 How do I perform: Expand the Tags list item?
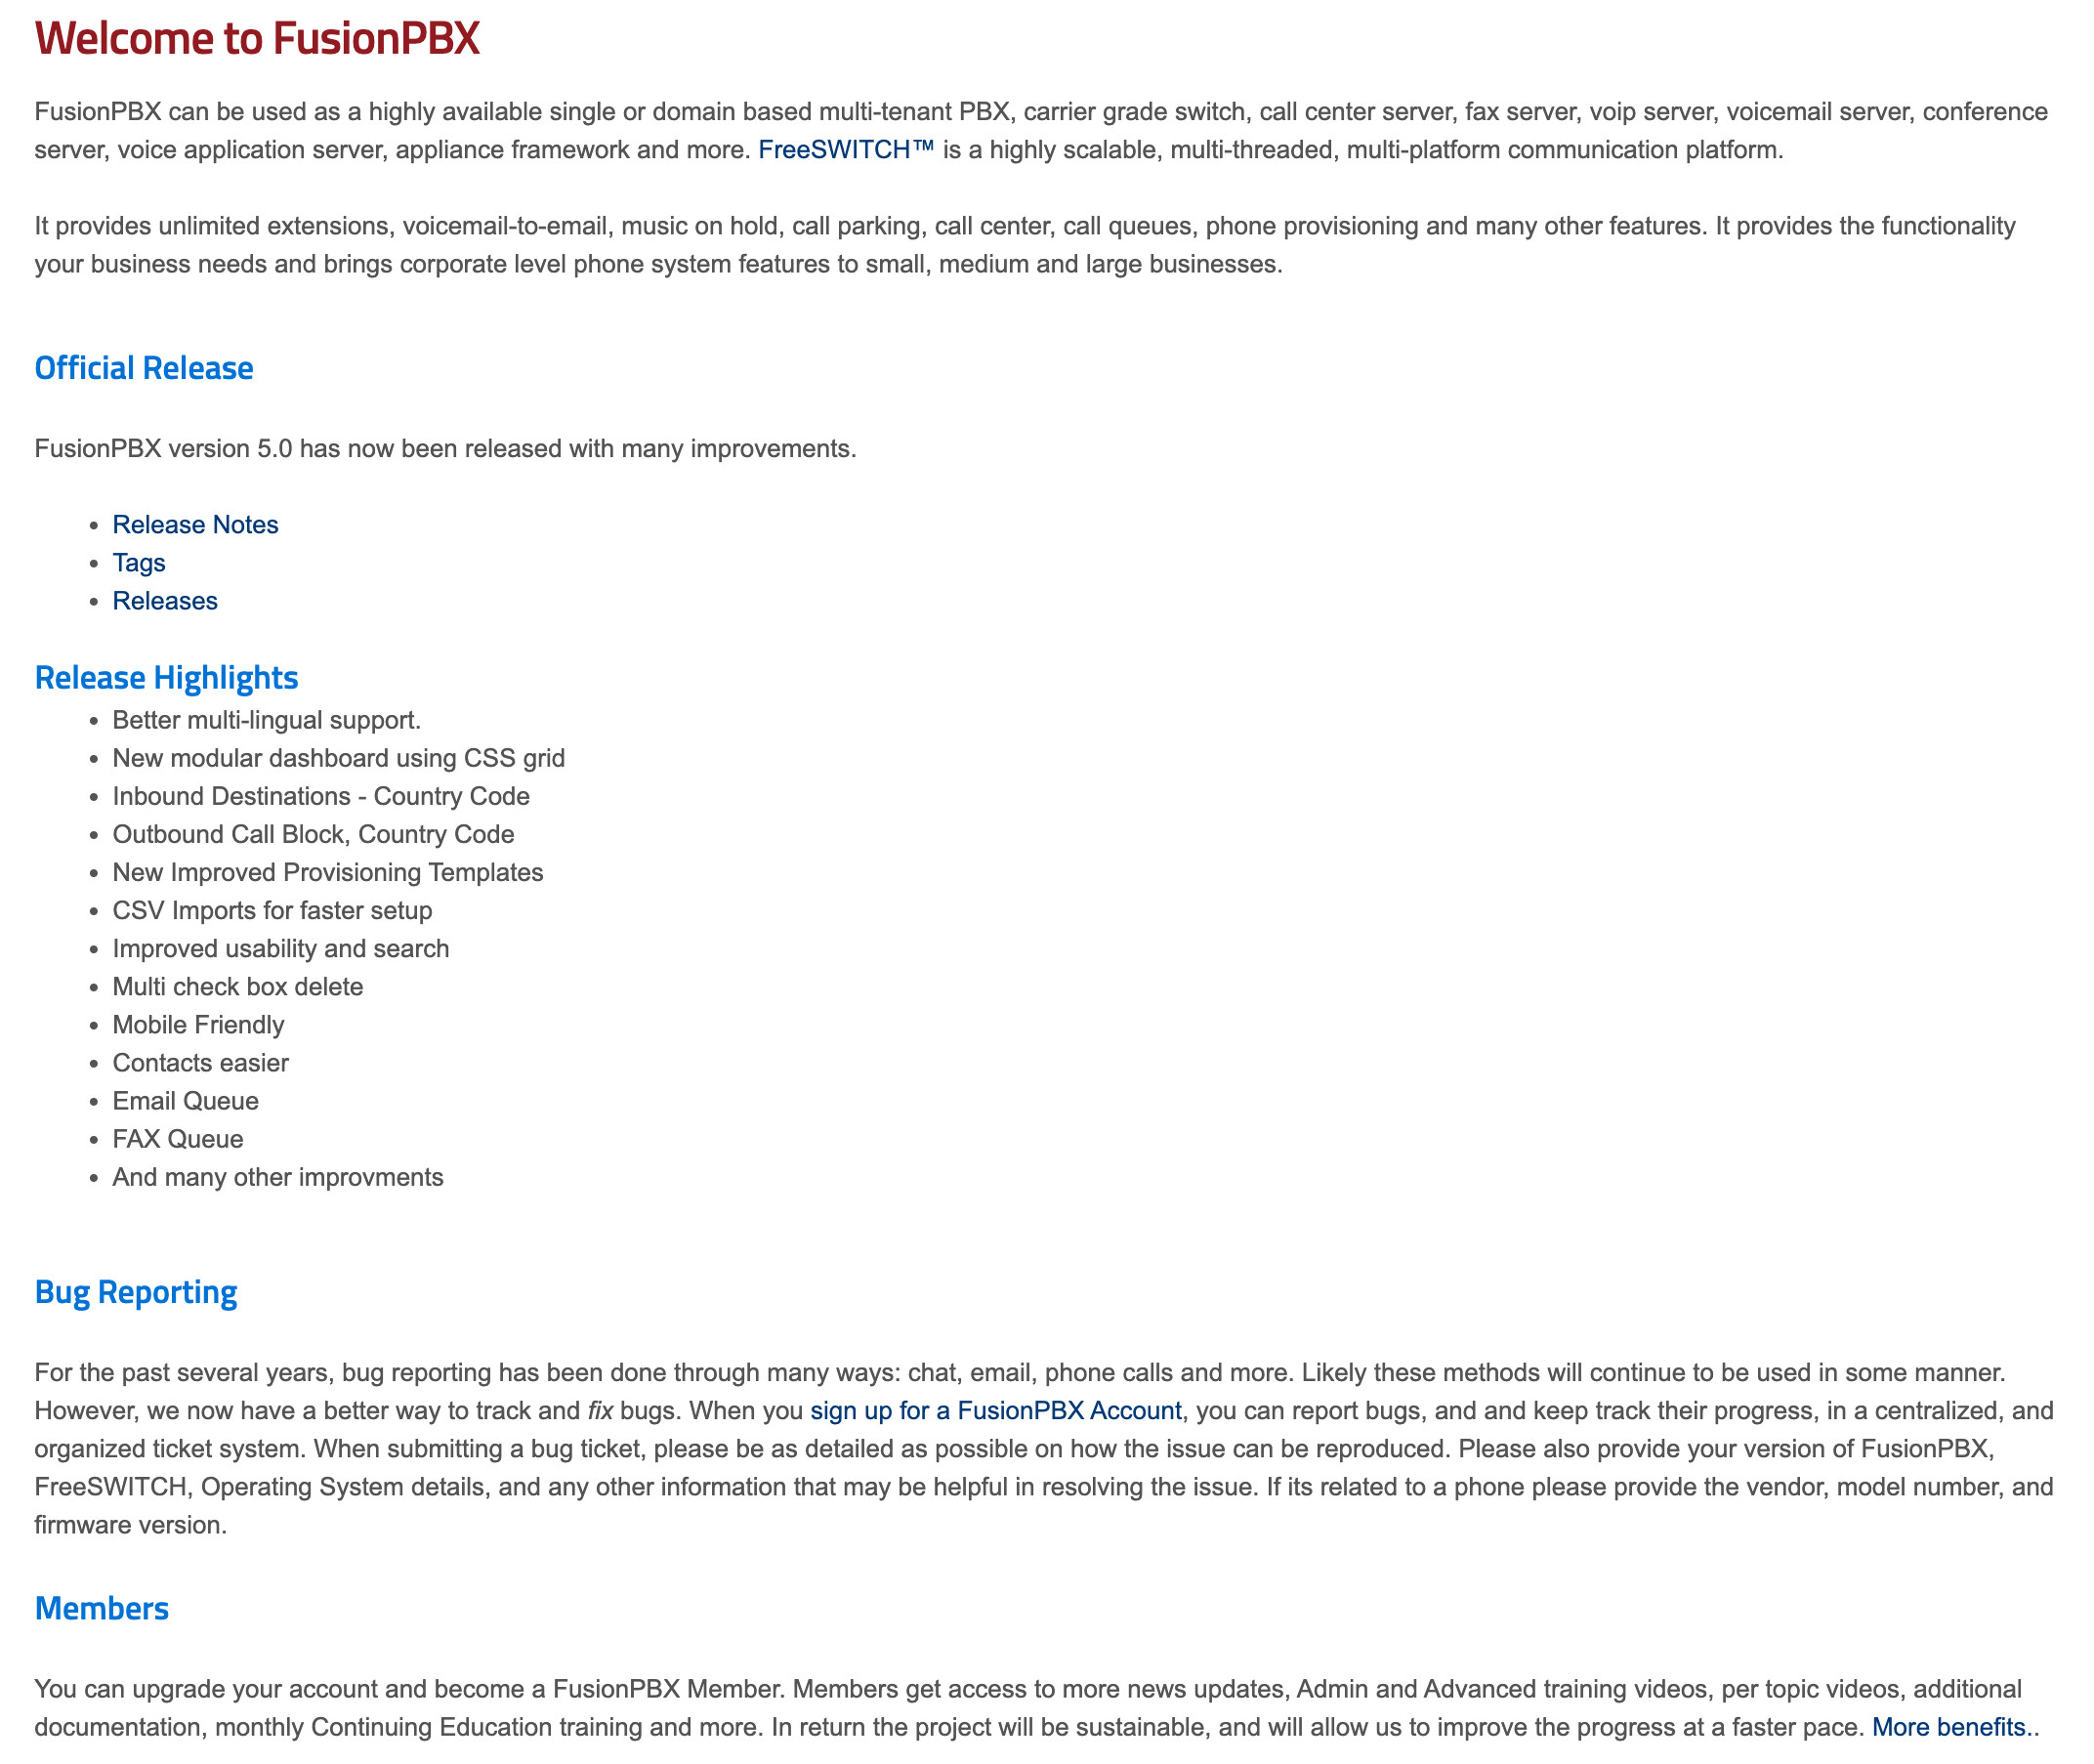[139, 562]
